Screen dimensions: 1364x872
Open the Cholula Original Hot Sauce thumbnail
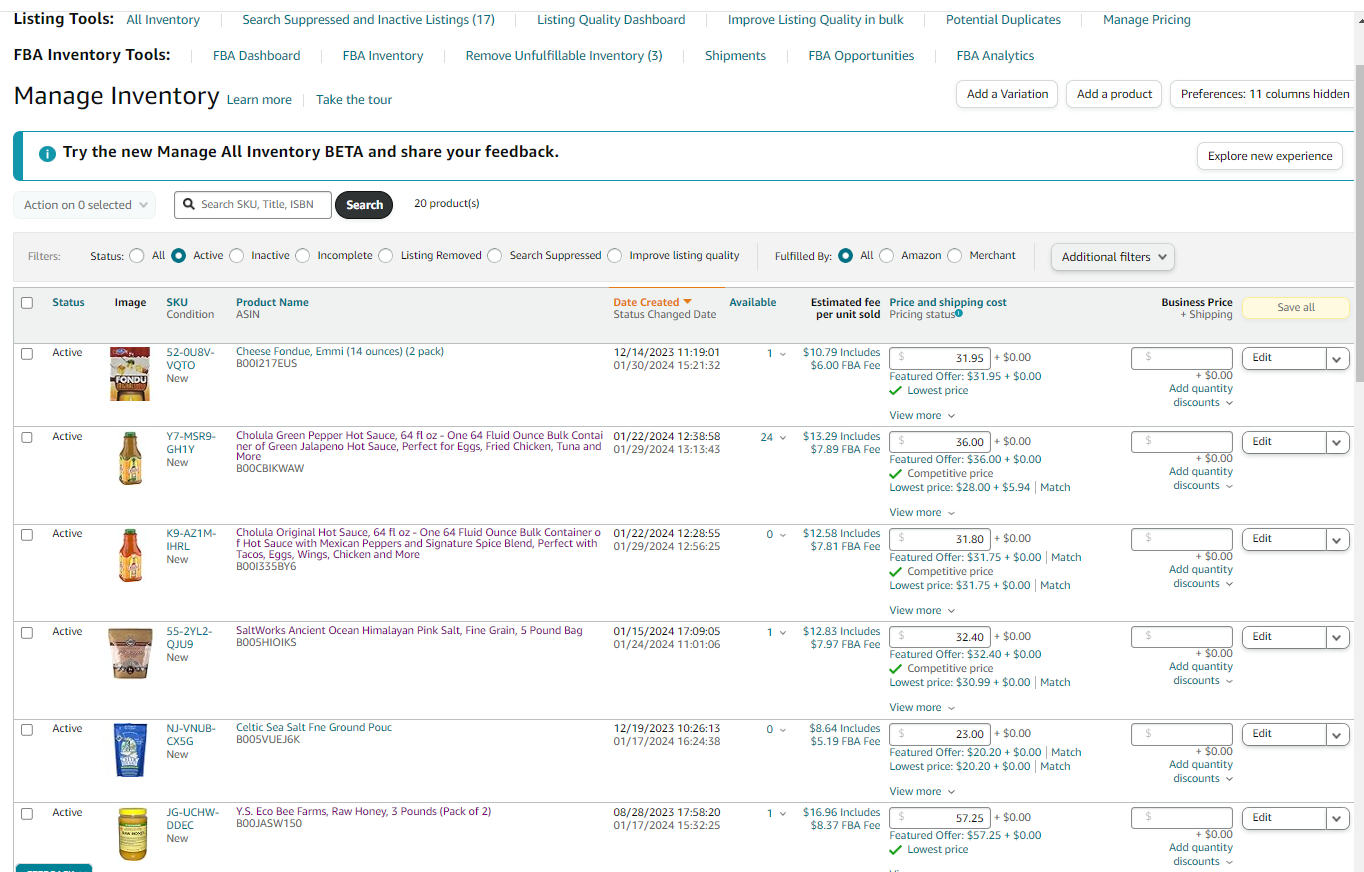[130, 556]
